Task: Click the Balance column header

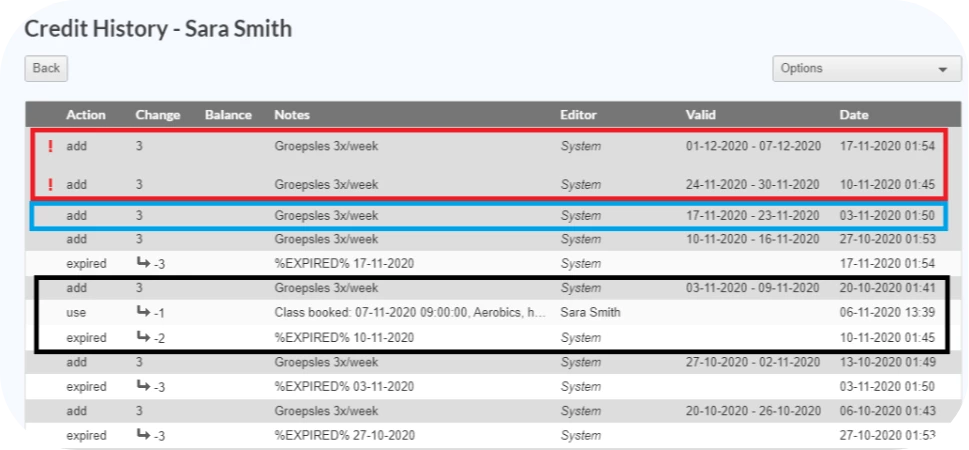Action: click(x=229, y=115)
